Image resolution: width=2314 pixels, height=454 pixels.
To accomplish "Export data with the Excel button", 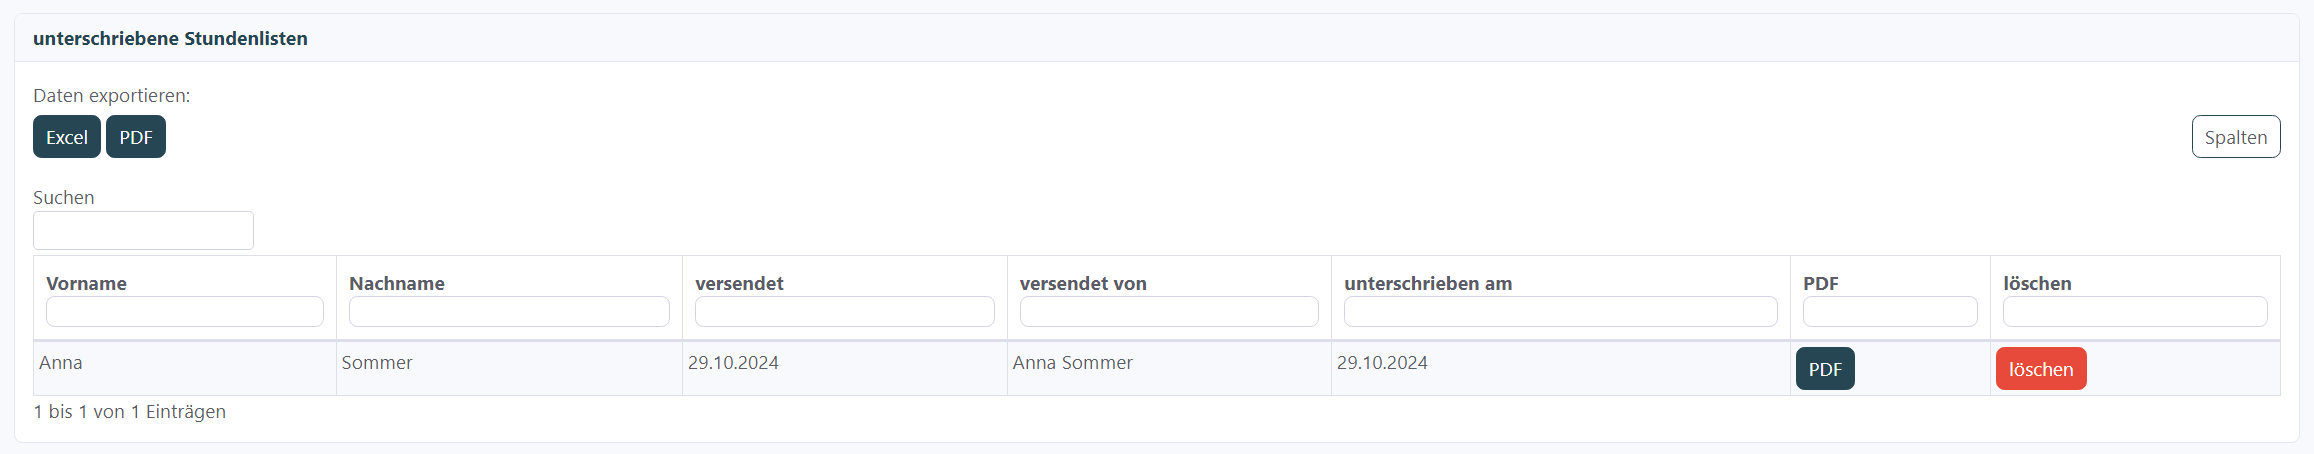I will coord(67,137).
